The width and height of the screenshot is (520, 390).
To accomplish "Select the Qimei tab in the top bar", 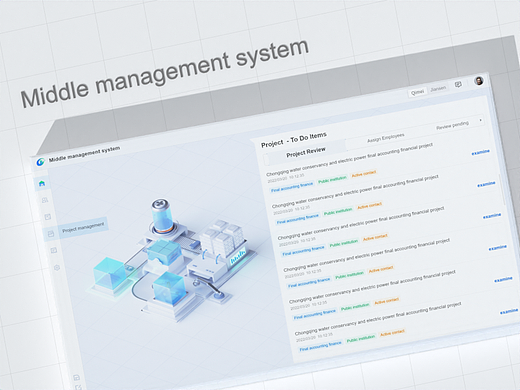I will pos(417,92).
